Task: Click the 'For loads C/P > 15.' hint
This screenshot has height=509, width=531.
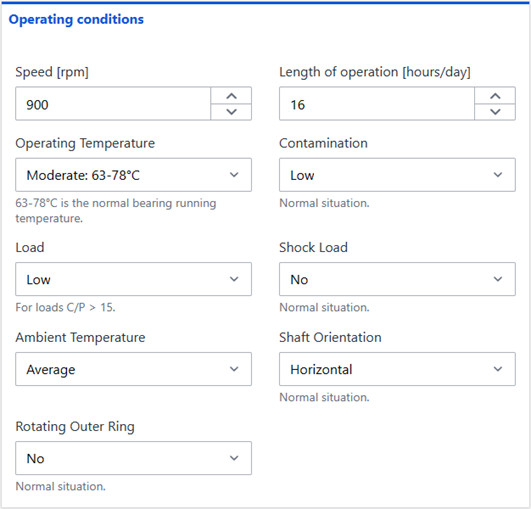Action: click(x=65, y=307)
